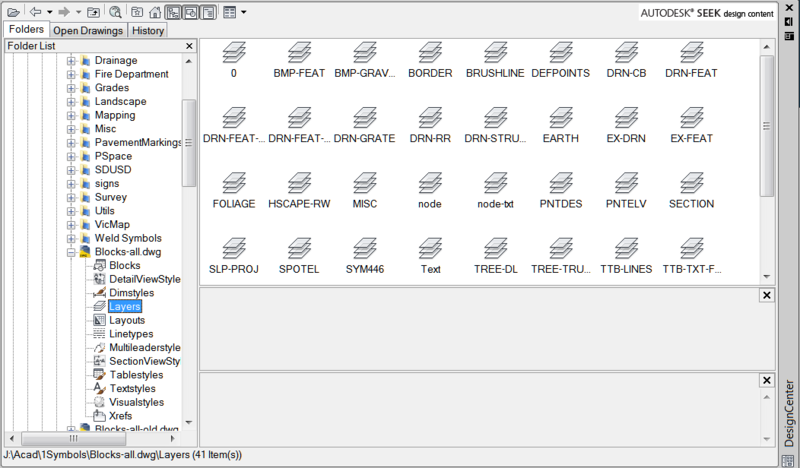
Task: Open the Favorites folder icon
Action: point(137,12)
